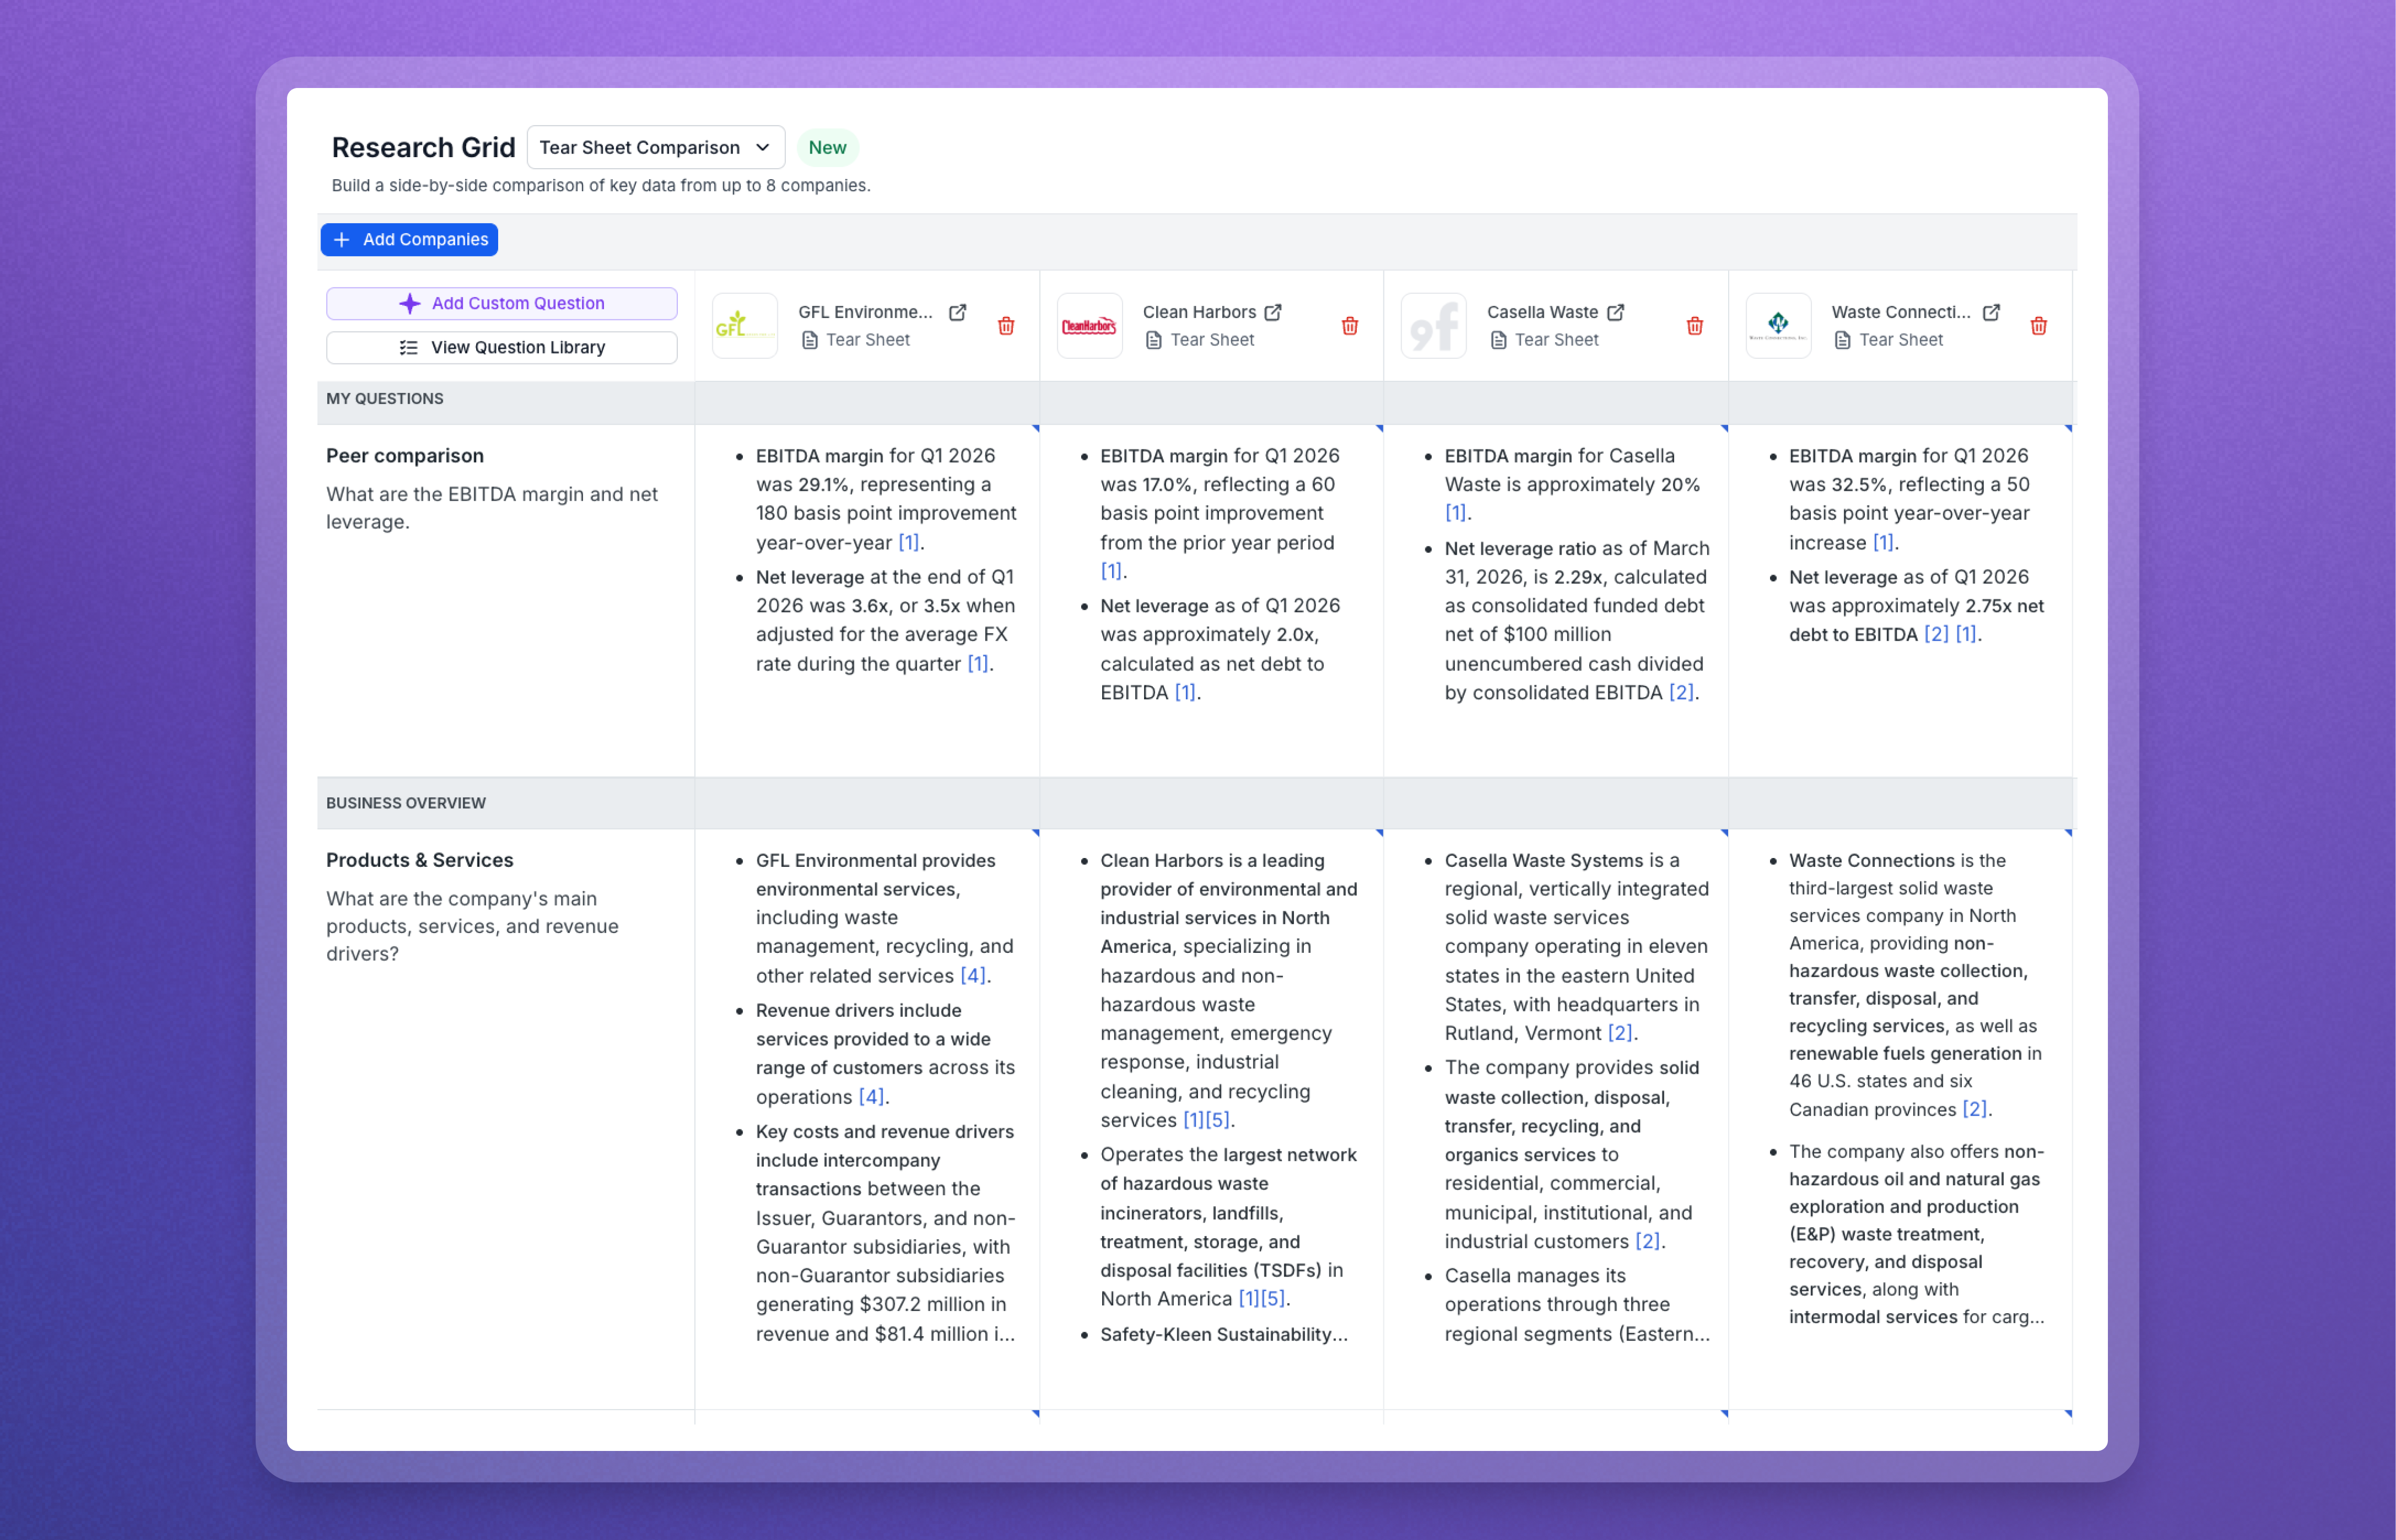2396x1540 pixels.
Task: Select the Peer comparison question title
Action: coord(405,456)
